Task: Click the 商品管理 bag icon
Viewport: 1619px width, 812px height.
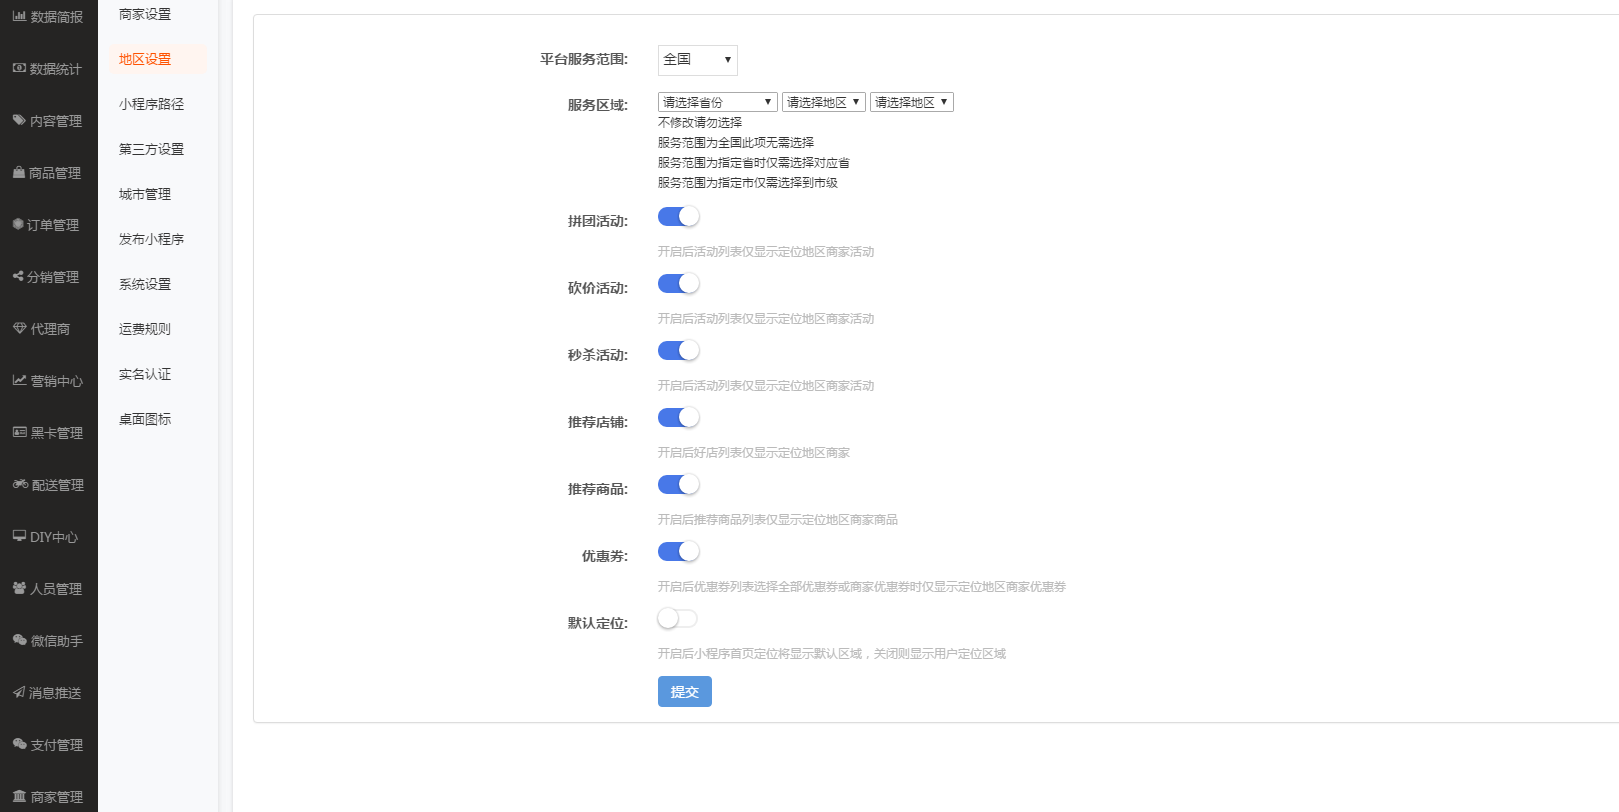Action: click(19, 172)
